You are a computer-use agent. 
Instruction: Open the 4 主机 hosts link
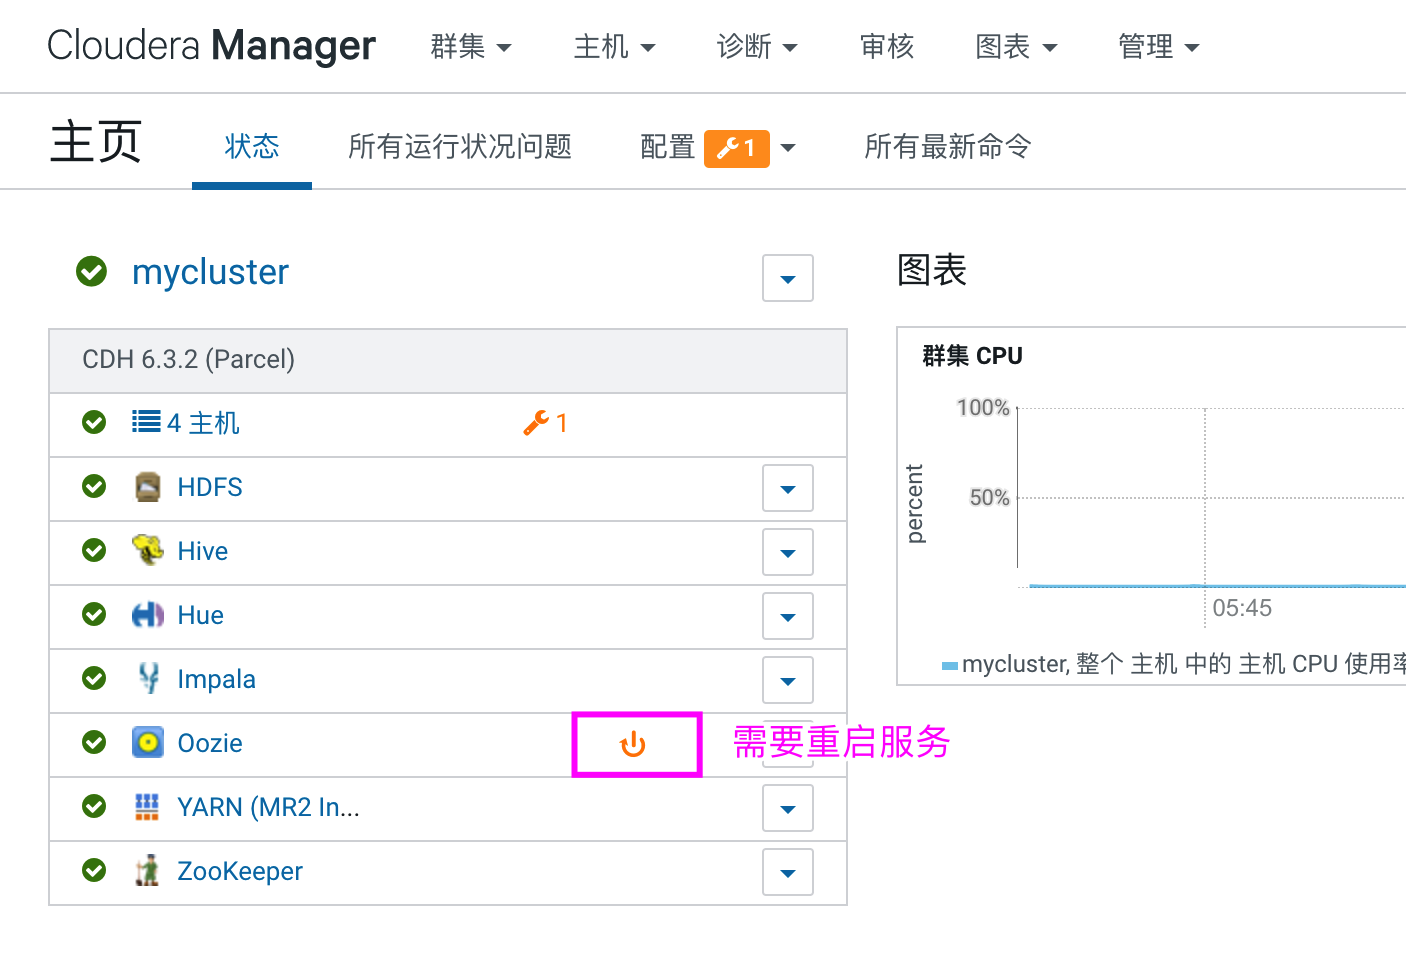click(x=202, y=423)
